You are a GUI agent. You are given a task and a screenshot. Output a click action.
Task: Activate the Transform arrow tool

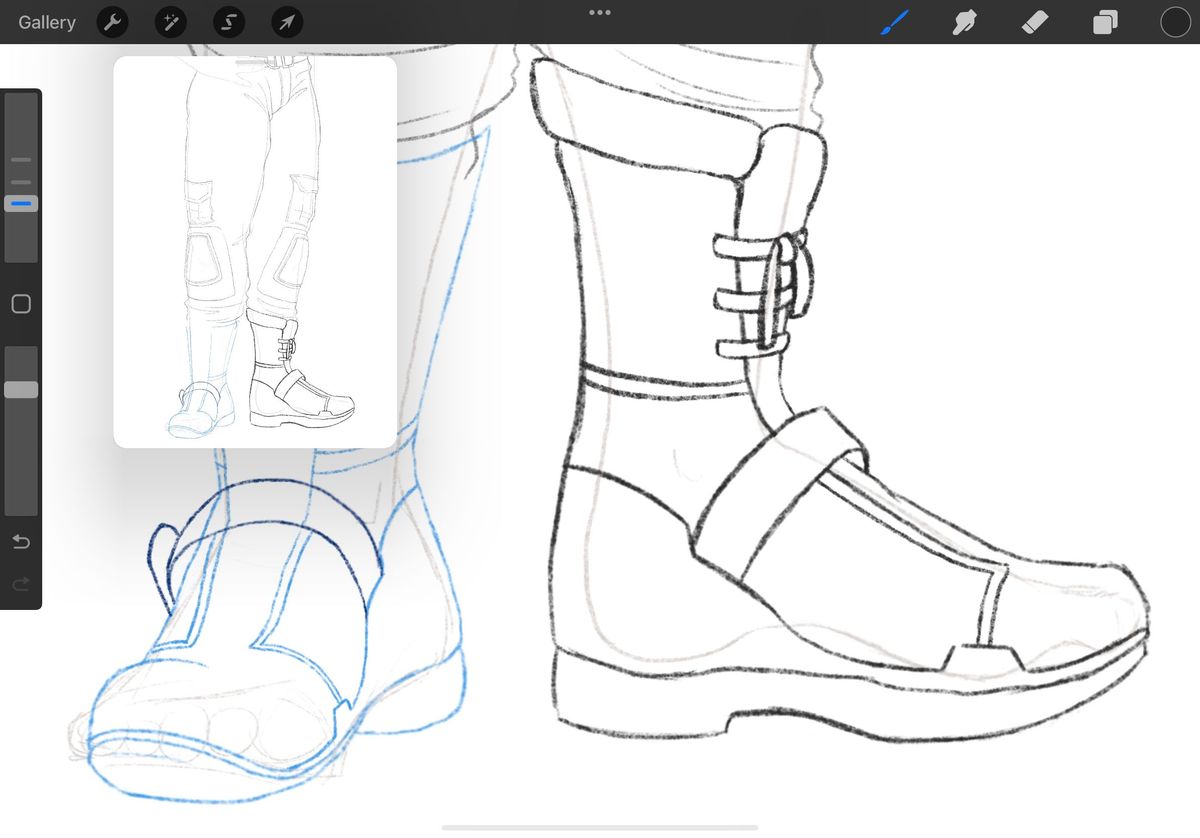pos(288,22)
